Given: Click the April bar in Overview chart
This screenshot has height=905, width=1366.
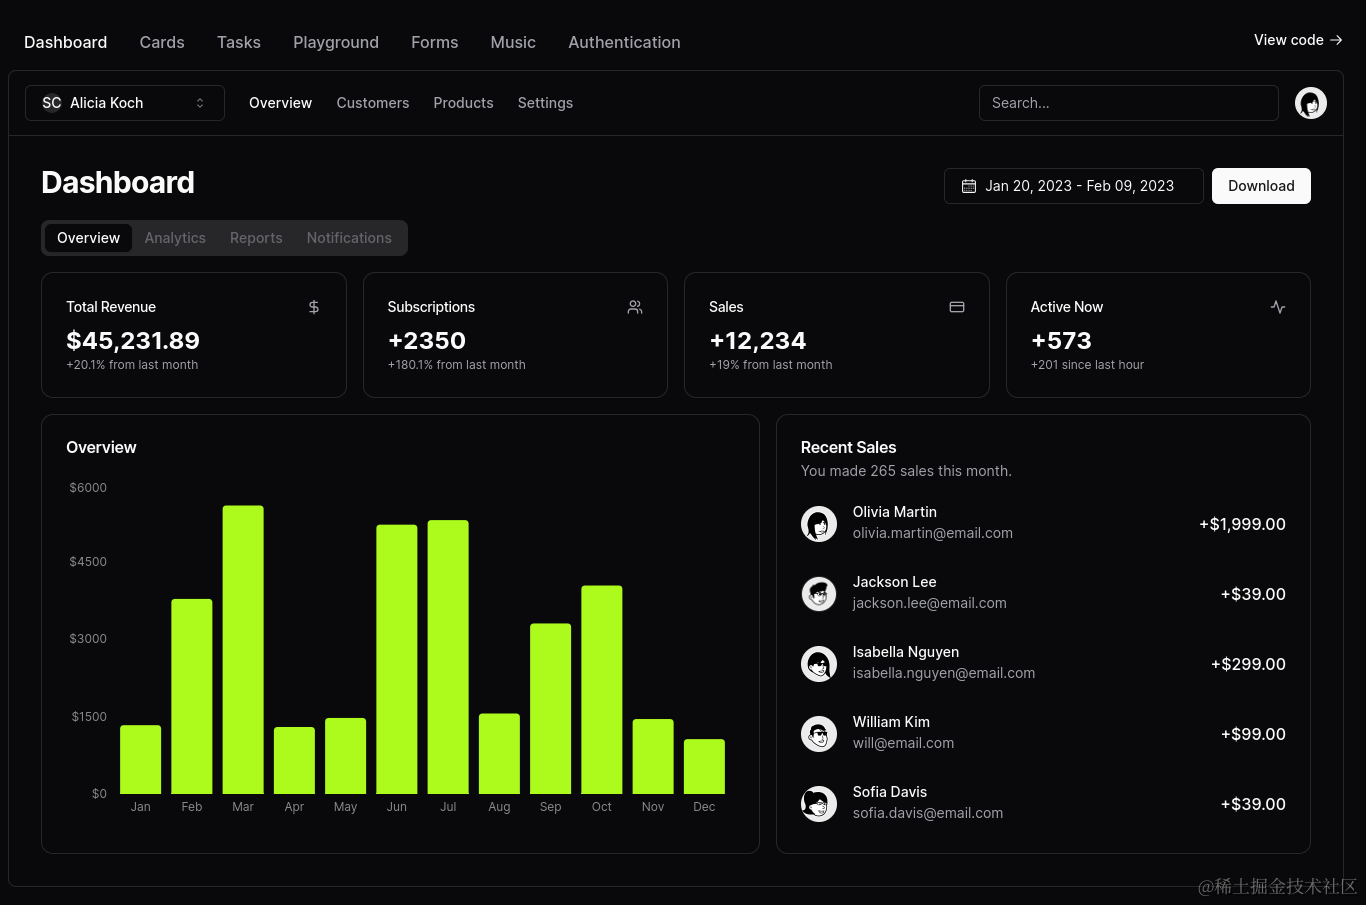Looking at the screenshot, I should (294, 761).
